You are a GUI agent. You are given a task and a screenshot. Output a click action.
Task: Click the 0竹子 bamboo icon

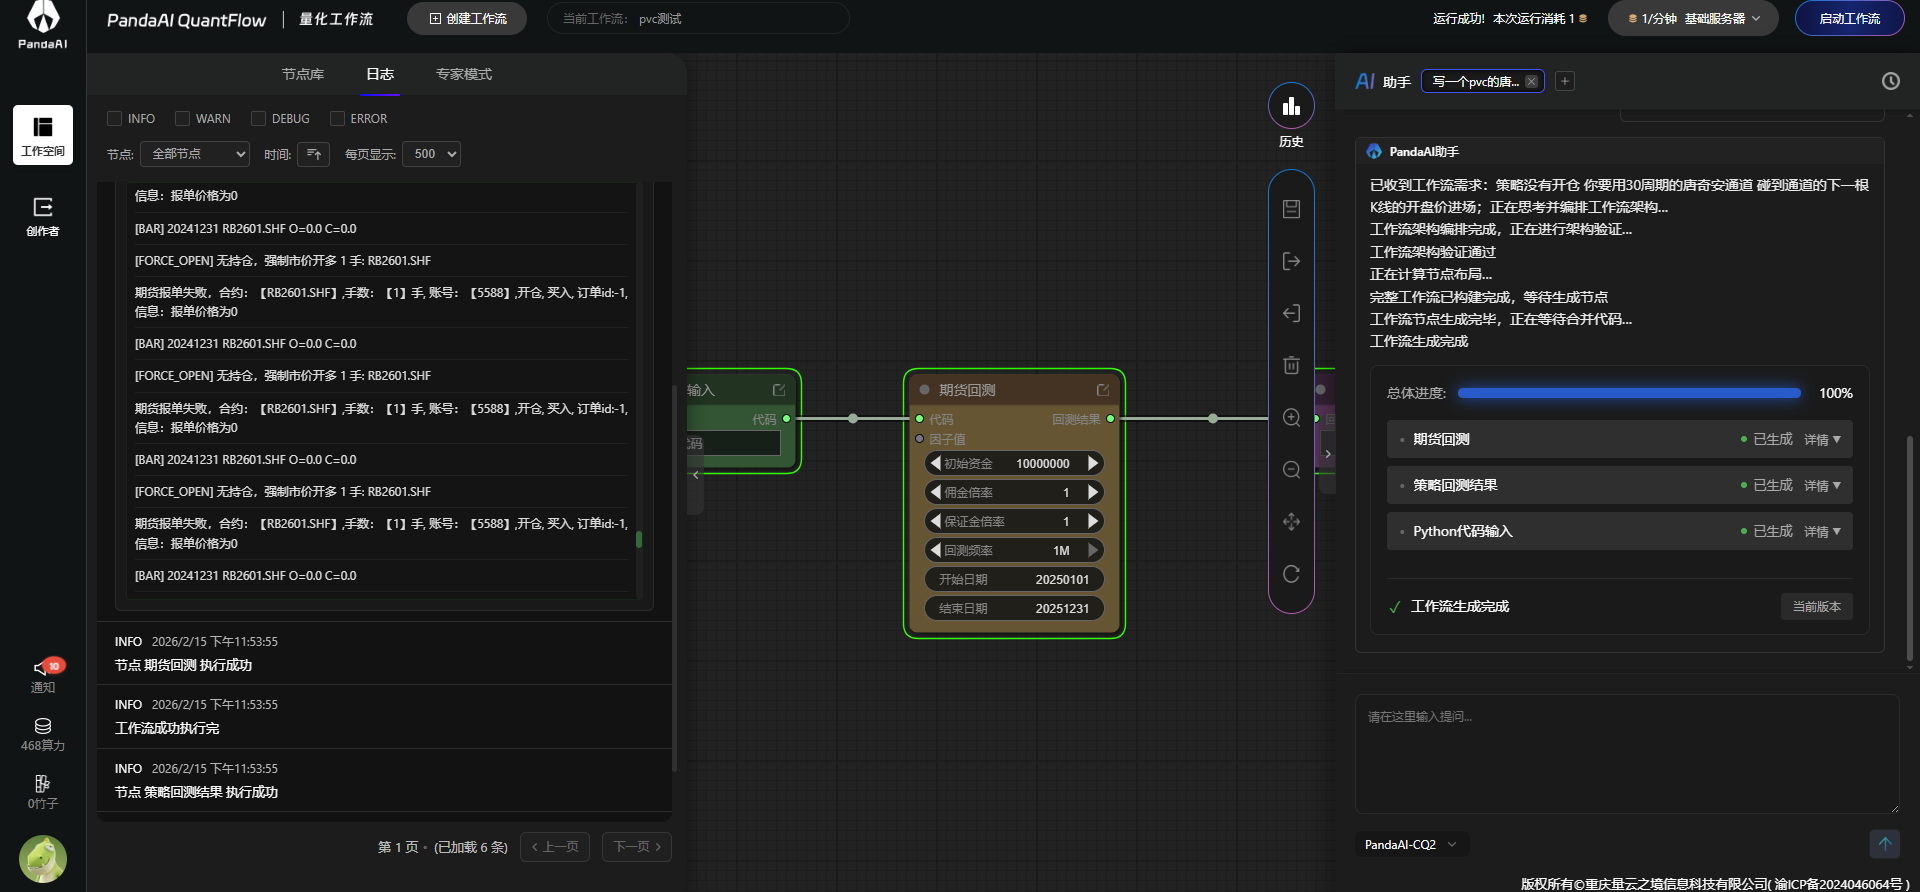(x=43, y=792)
